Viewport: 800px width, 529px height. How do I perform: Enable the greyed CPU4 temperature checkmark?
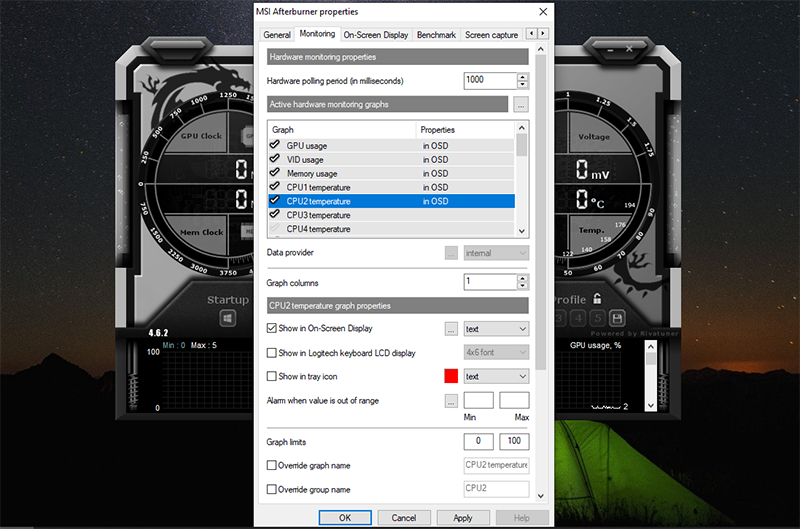pos(274,228)
